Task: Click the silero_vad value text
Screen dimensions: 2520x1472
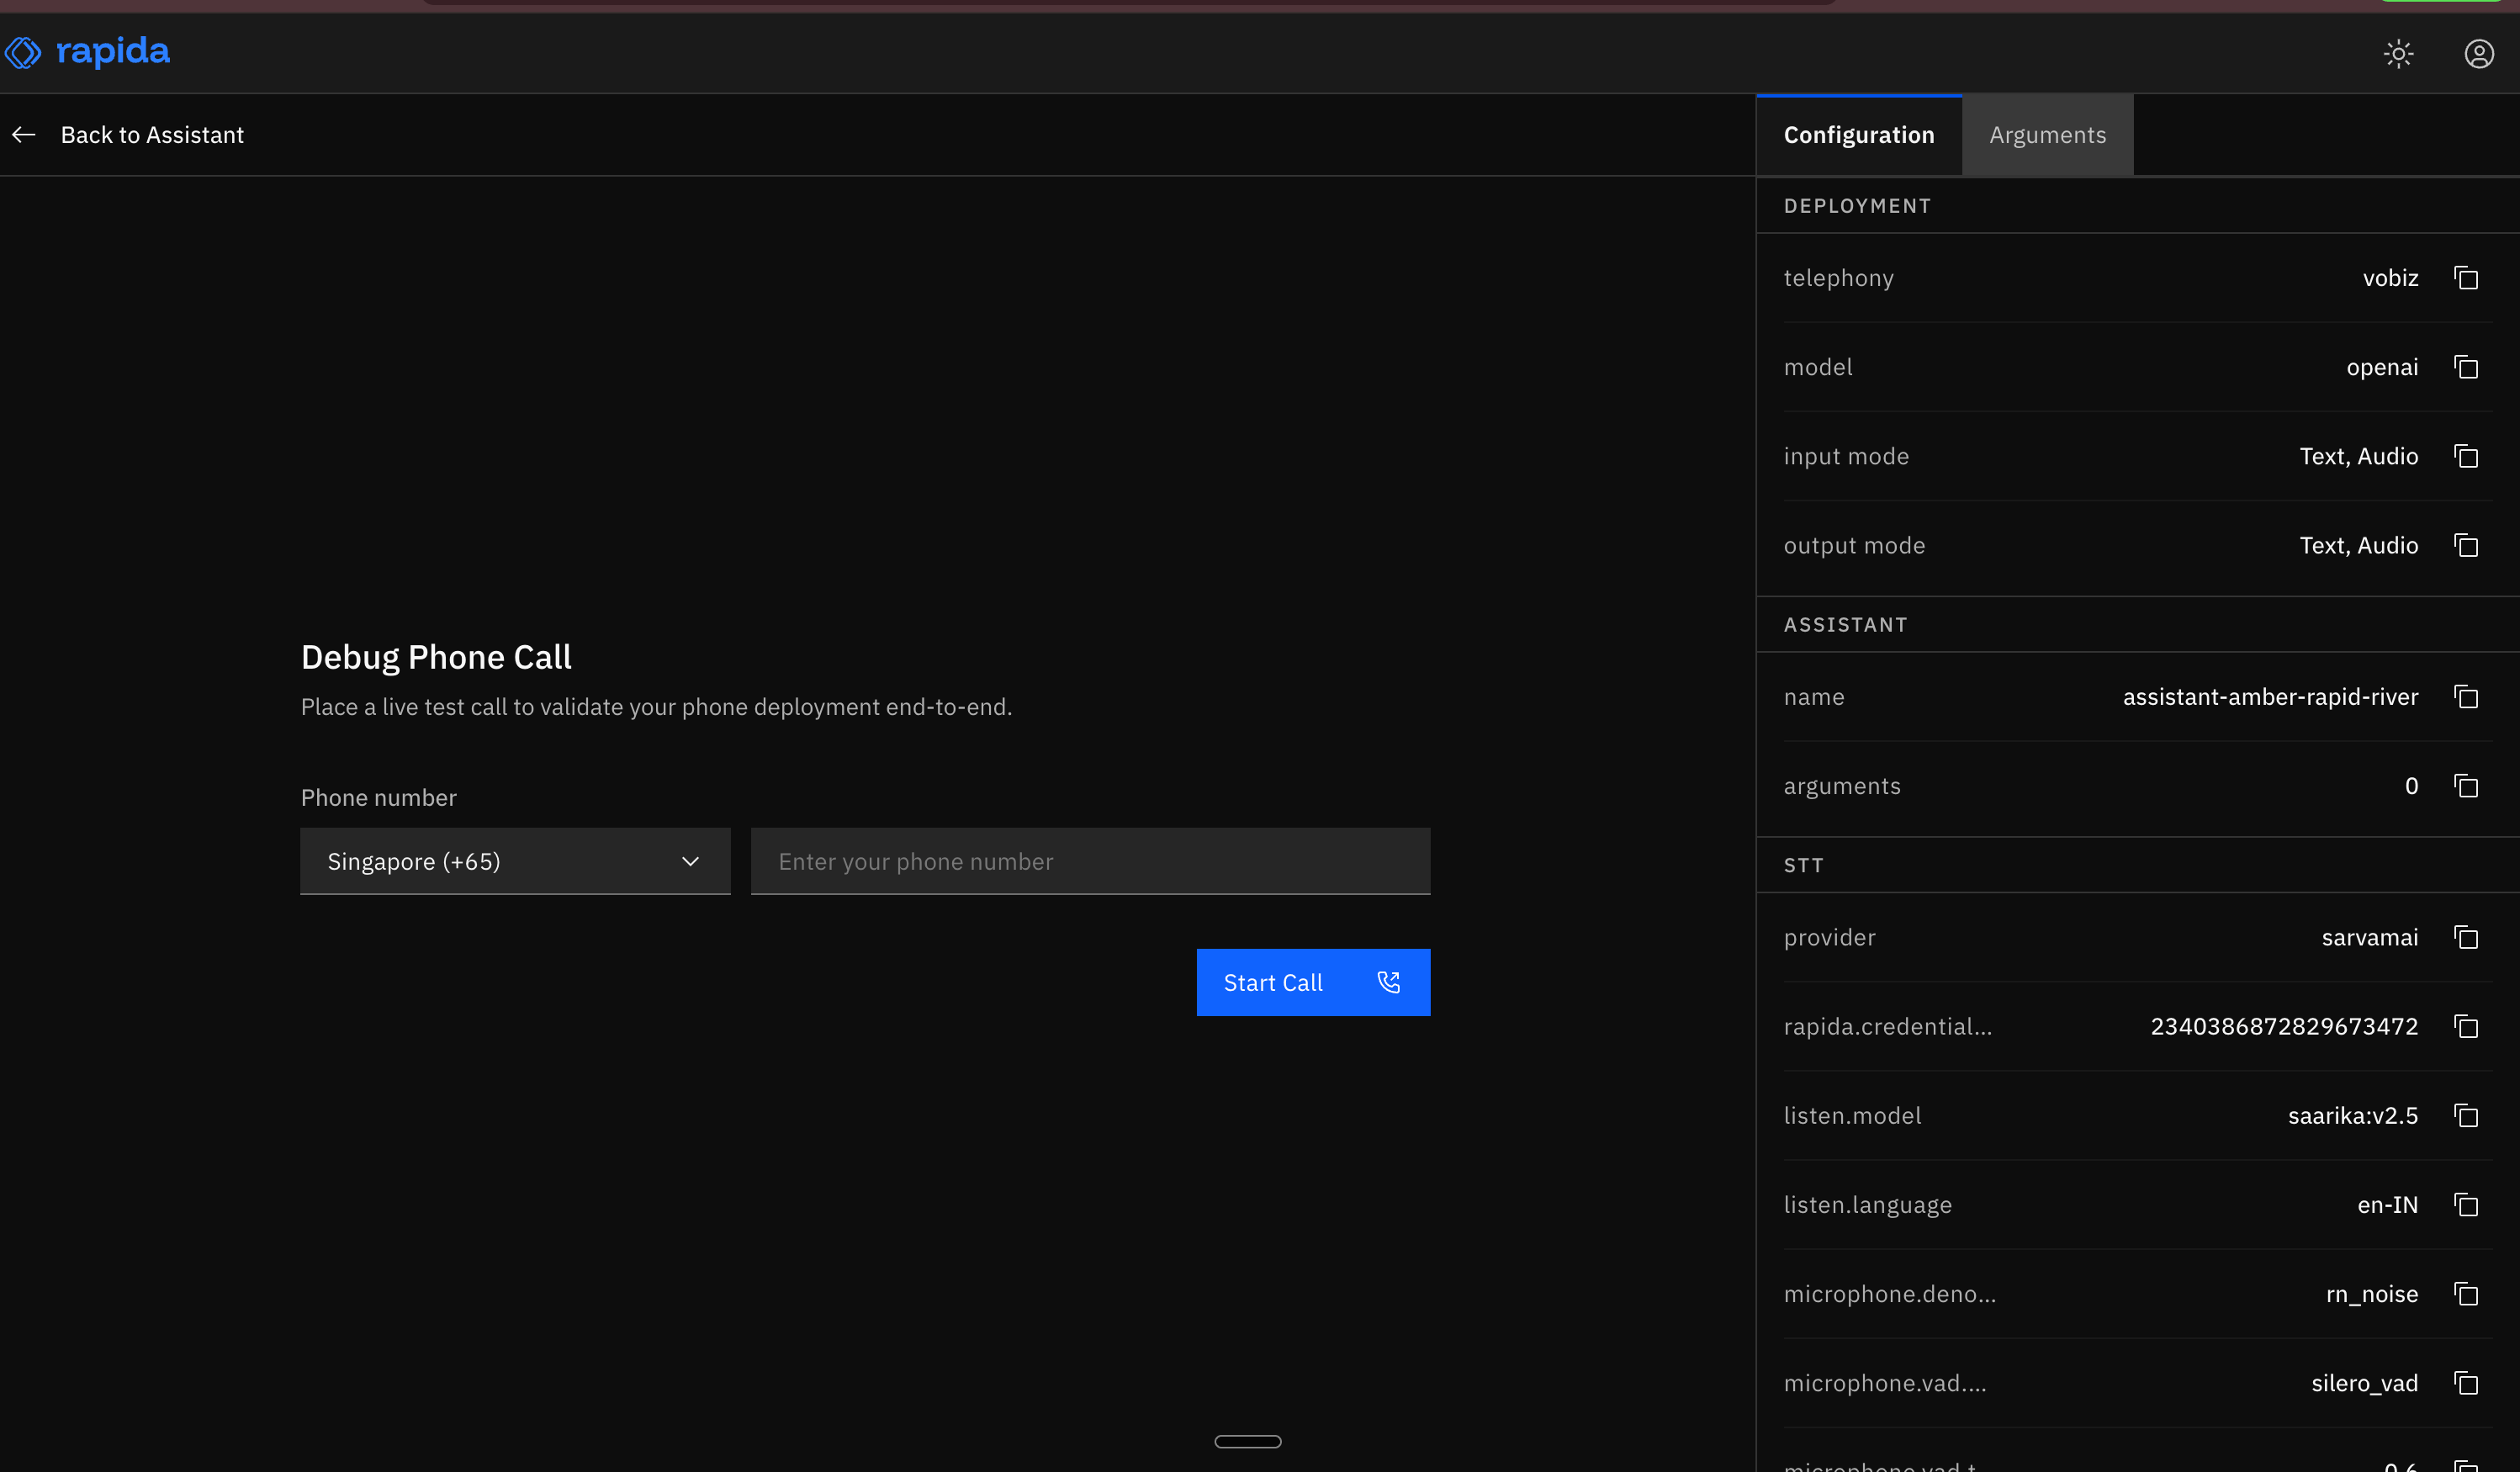Action: click(x=2364, y=1383)
